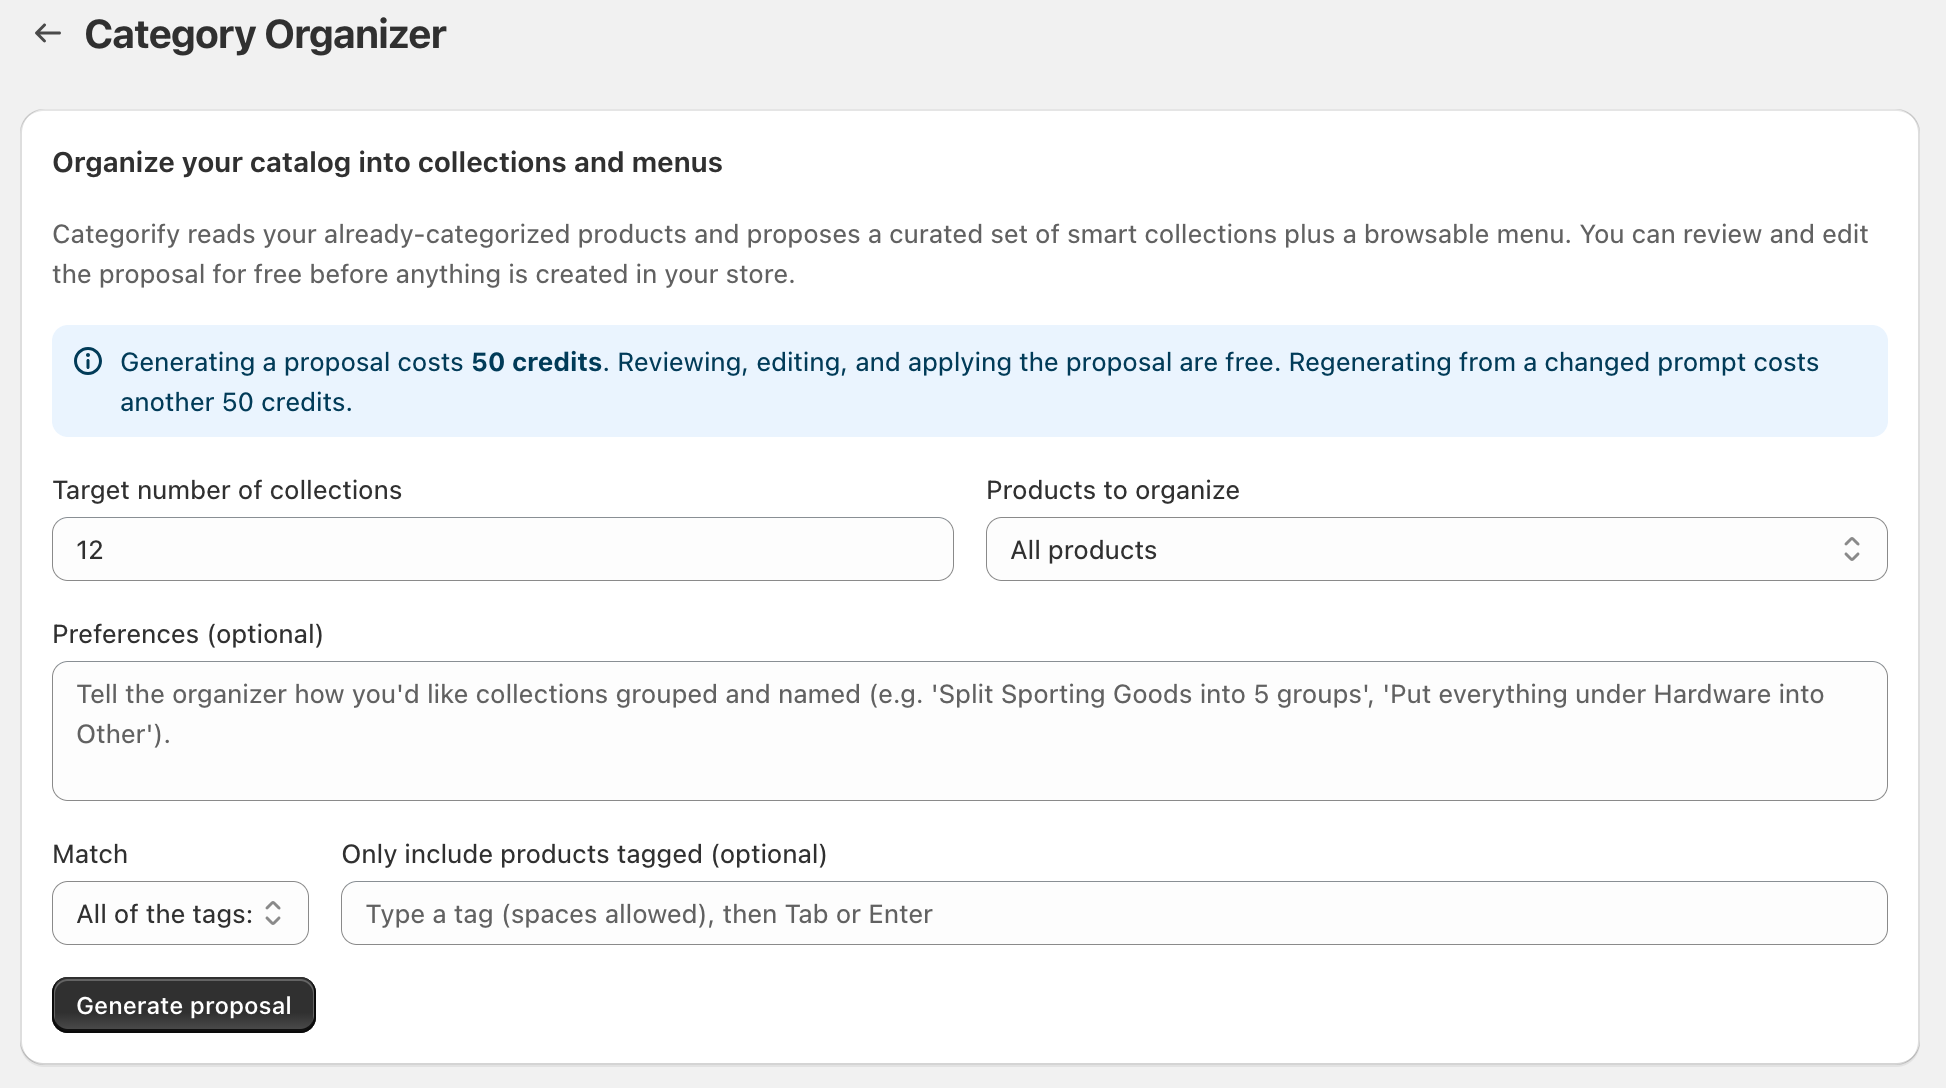
Task: Click the 'Match' label
Action: [x=90, y=854]
